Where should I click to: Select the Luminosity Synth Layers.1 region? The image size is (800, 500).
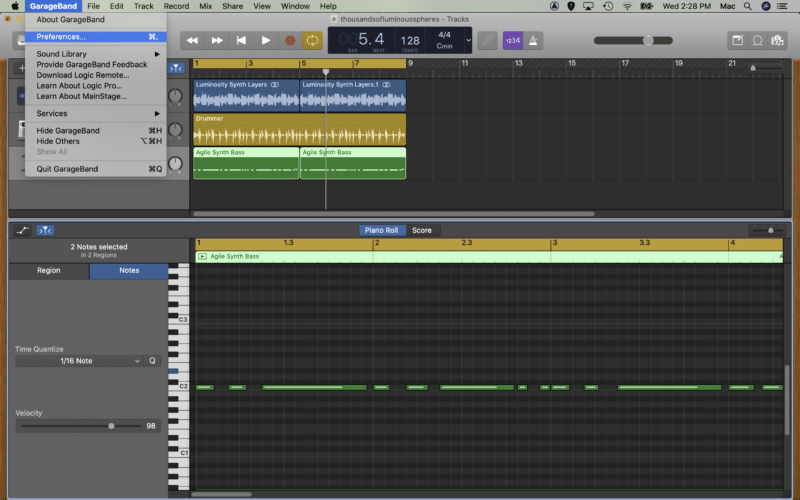pos(353,95)
